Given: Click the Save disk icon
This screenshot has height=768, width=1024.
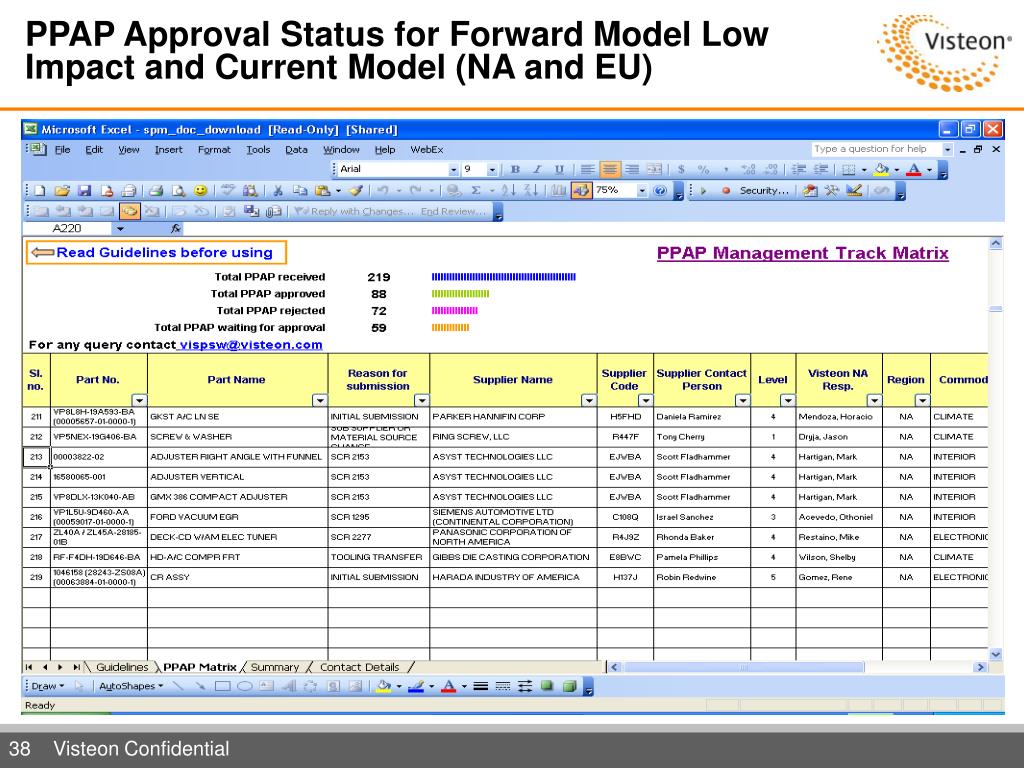Looking at the screenshot, I should click(x=84, y=191).
